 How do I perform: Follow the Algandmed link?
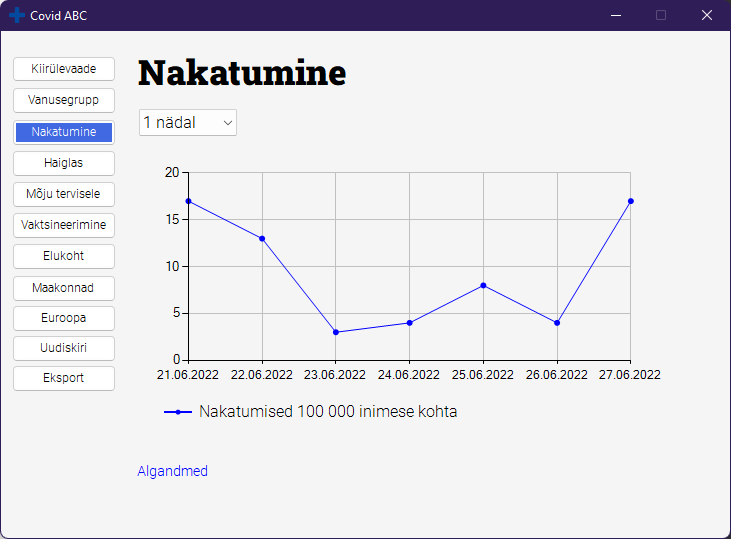(x=172, y=471)
